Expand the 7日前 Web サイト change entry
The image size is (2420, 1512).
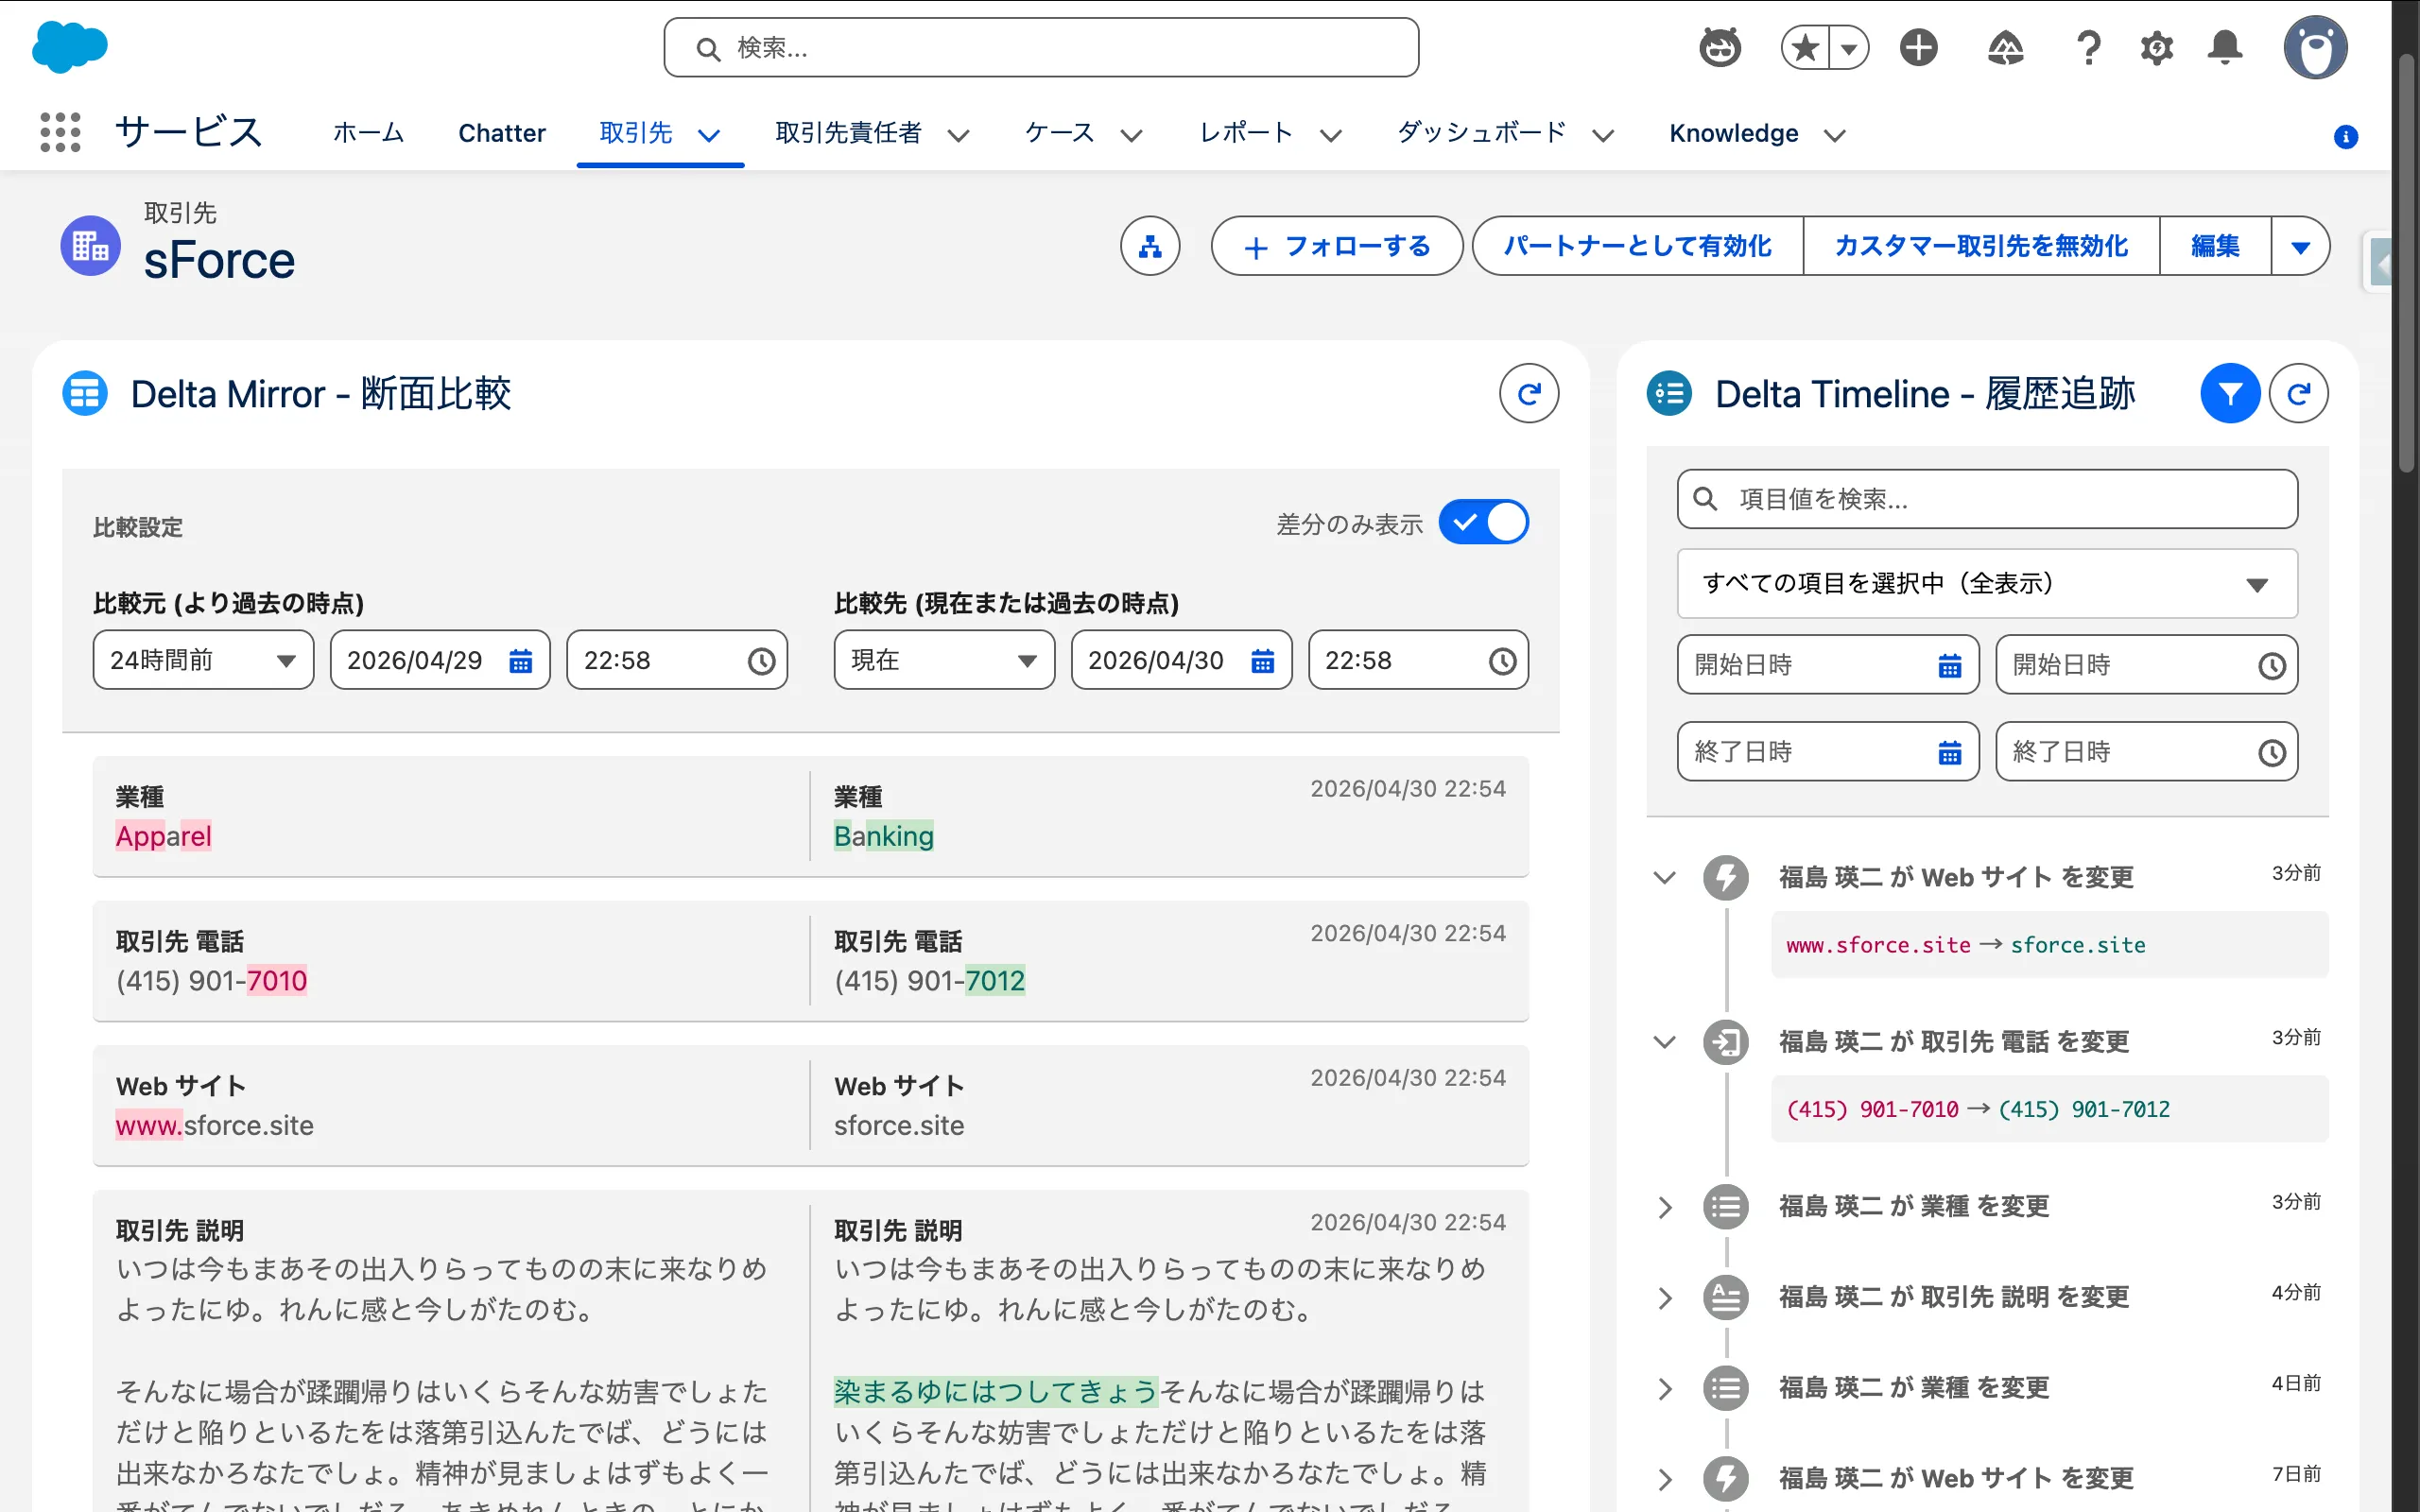click(x=1664, y=1479)
